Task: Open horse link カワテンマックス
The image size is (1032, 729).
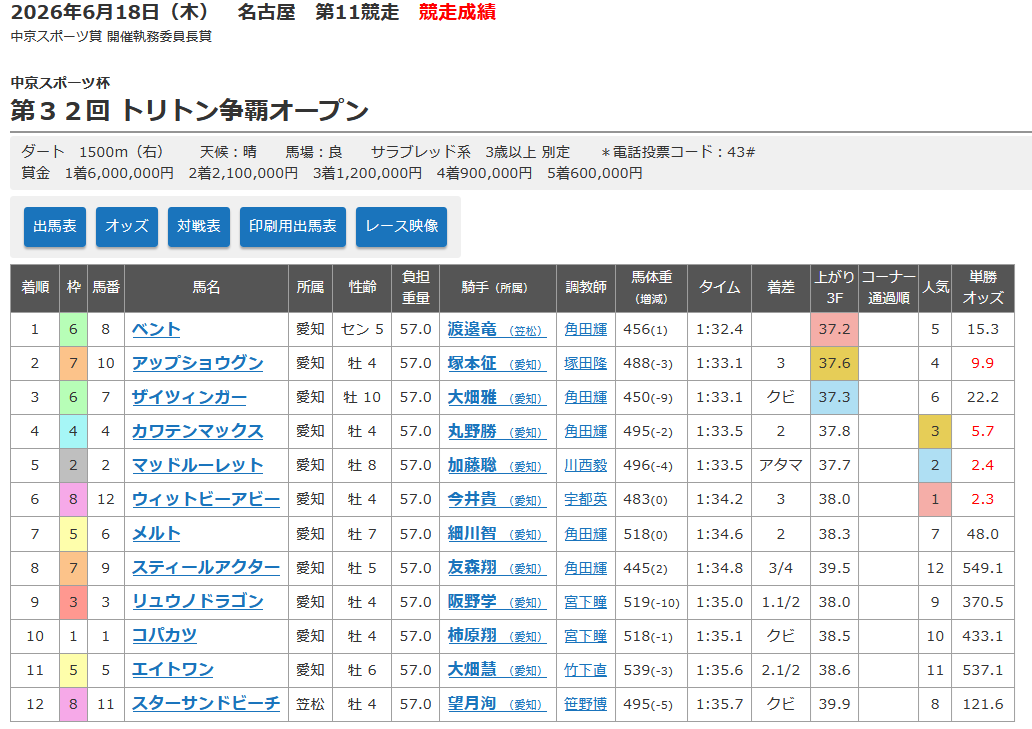Action: tap(197, 432)
